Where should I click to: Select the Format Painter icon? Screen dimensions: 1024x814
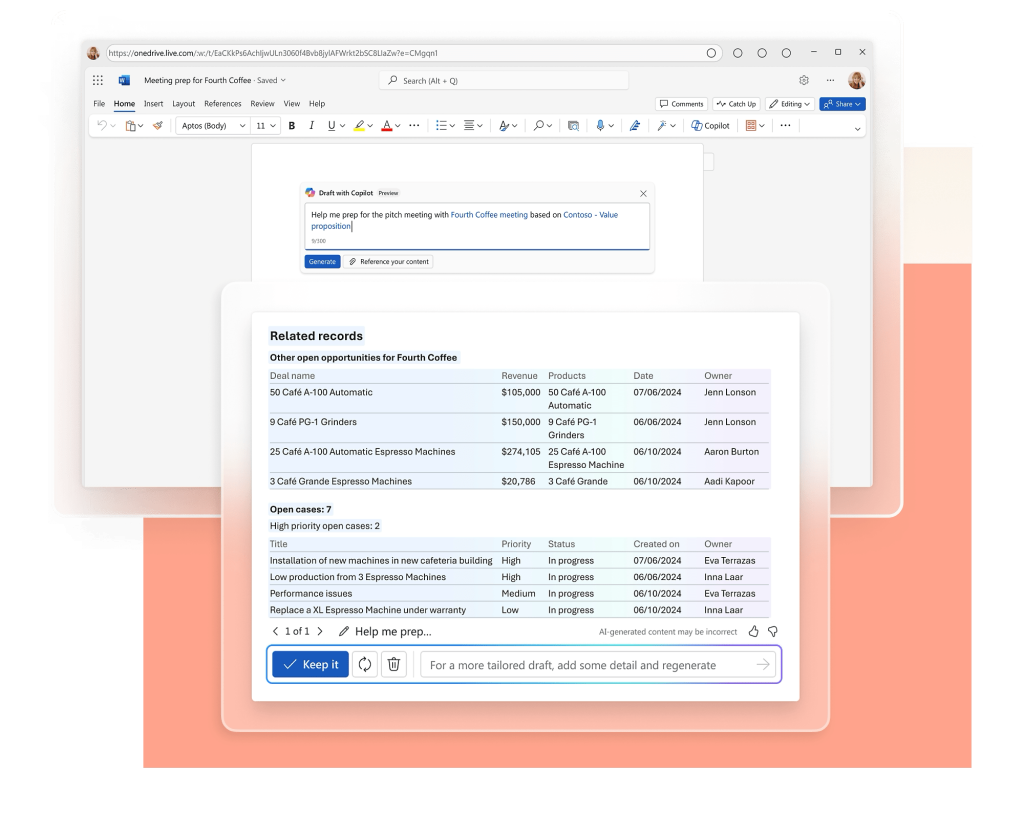pyautogui.click(x=158, y=125)
